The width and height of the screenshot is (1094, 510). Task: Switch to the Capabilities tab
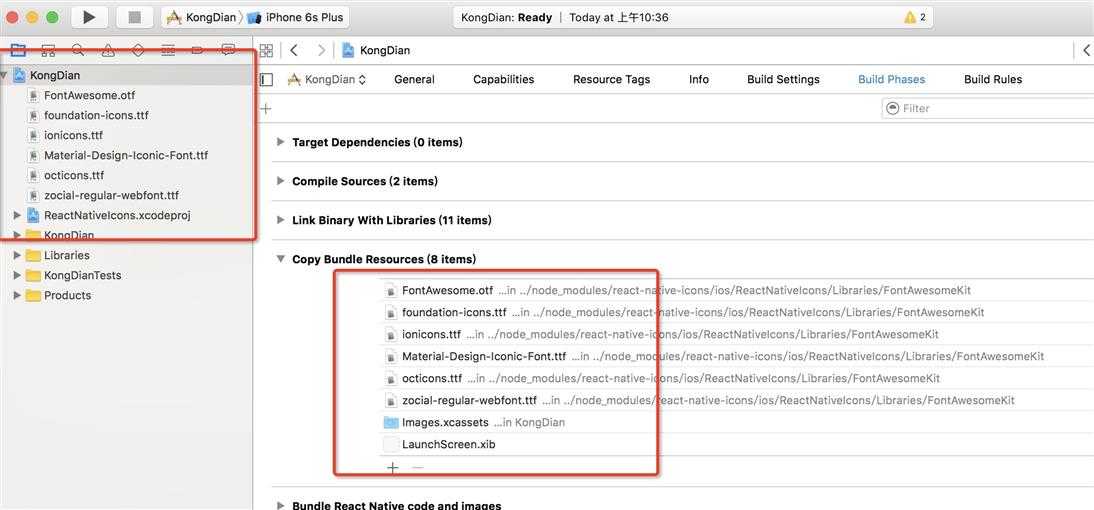[x=504, y=80]
